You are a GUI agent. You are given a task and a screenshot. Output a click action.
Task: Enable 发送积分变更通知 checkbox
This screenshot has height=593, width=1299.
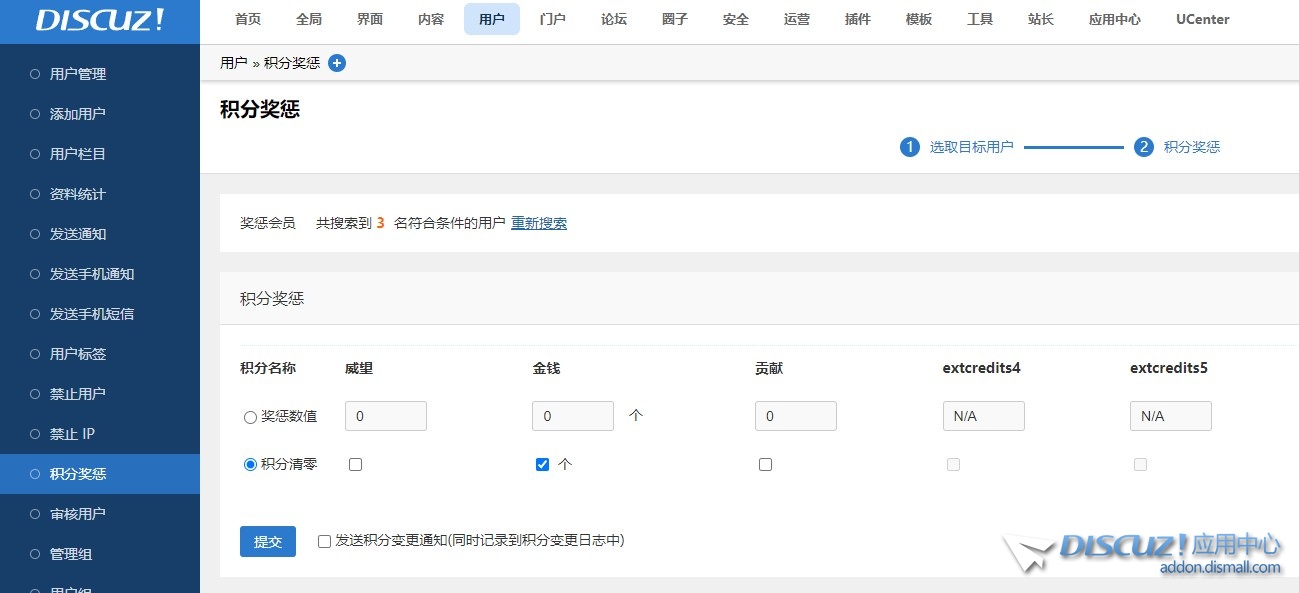pyautogui.click(x=324, y=541)
